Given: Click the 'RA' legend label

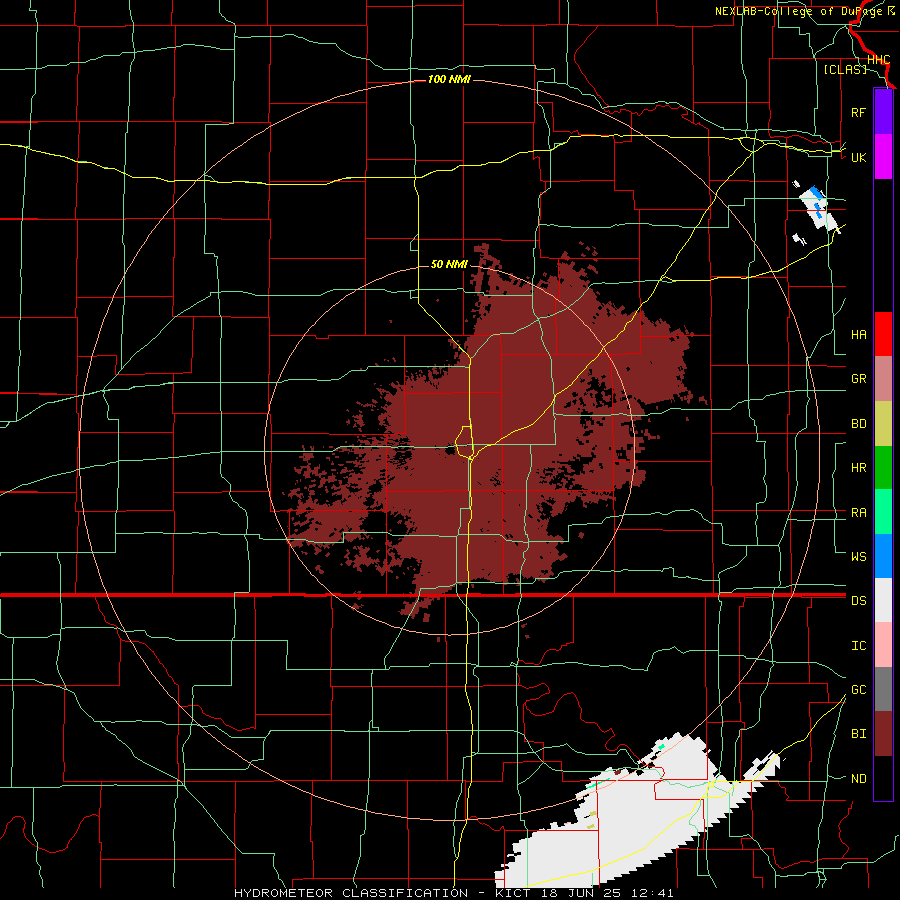Looking at the screenshot, I should point(858,513).
